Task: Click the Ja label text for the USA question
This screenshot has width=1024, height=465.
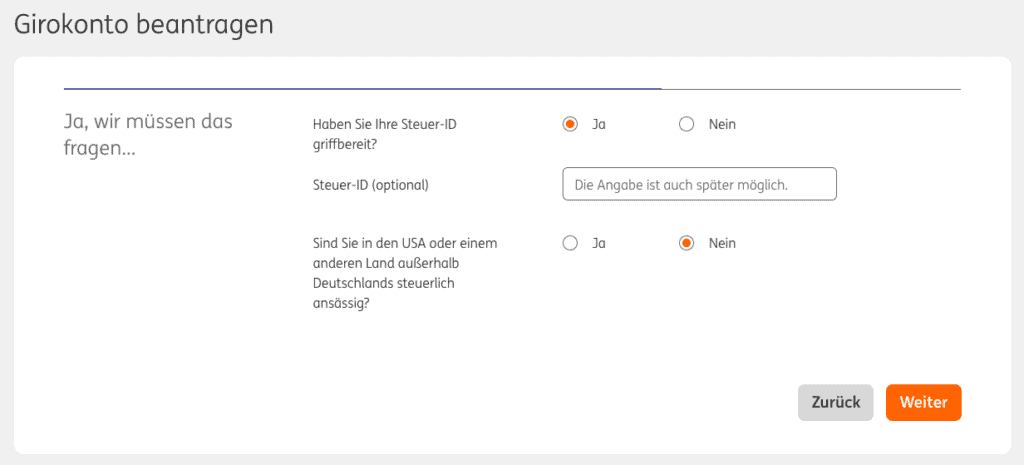Action: pyautogui.click(x=599, y=243)
